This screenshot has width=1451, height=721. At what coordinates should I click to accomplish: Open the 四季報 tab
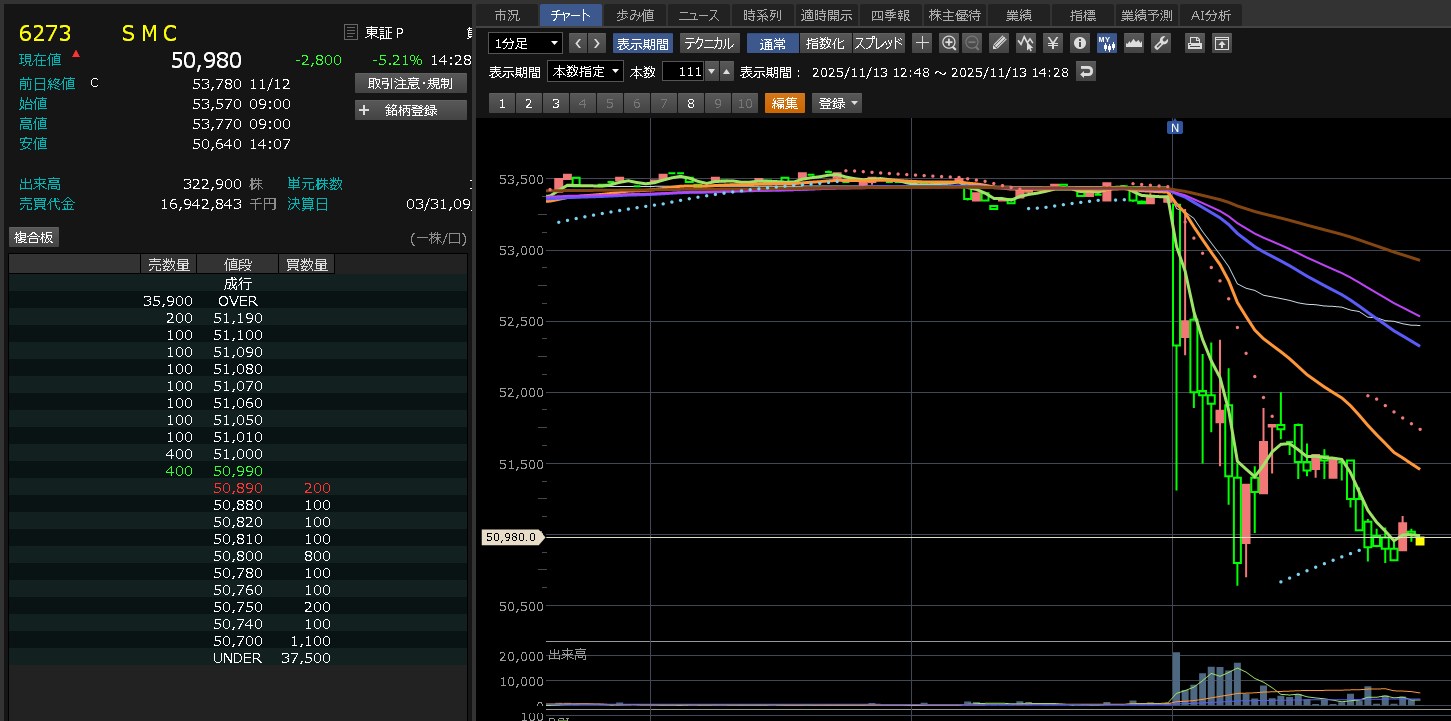click(890, 15)
